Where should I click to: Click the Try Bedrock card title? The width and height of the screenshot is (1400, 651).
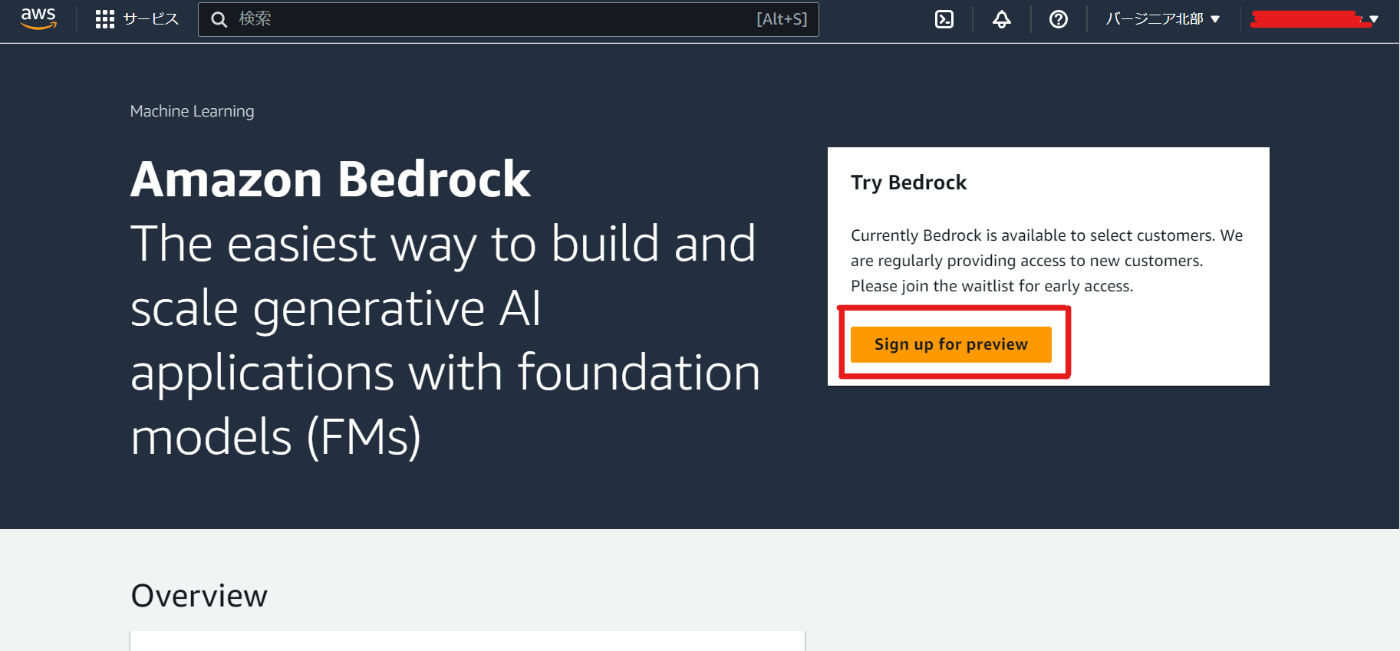[909, 182]
